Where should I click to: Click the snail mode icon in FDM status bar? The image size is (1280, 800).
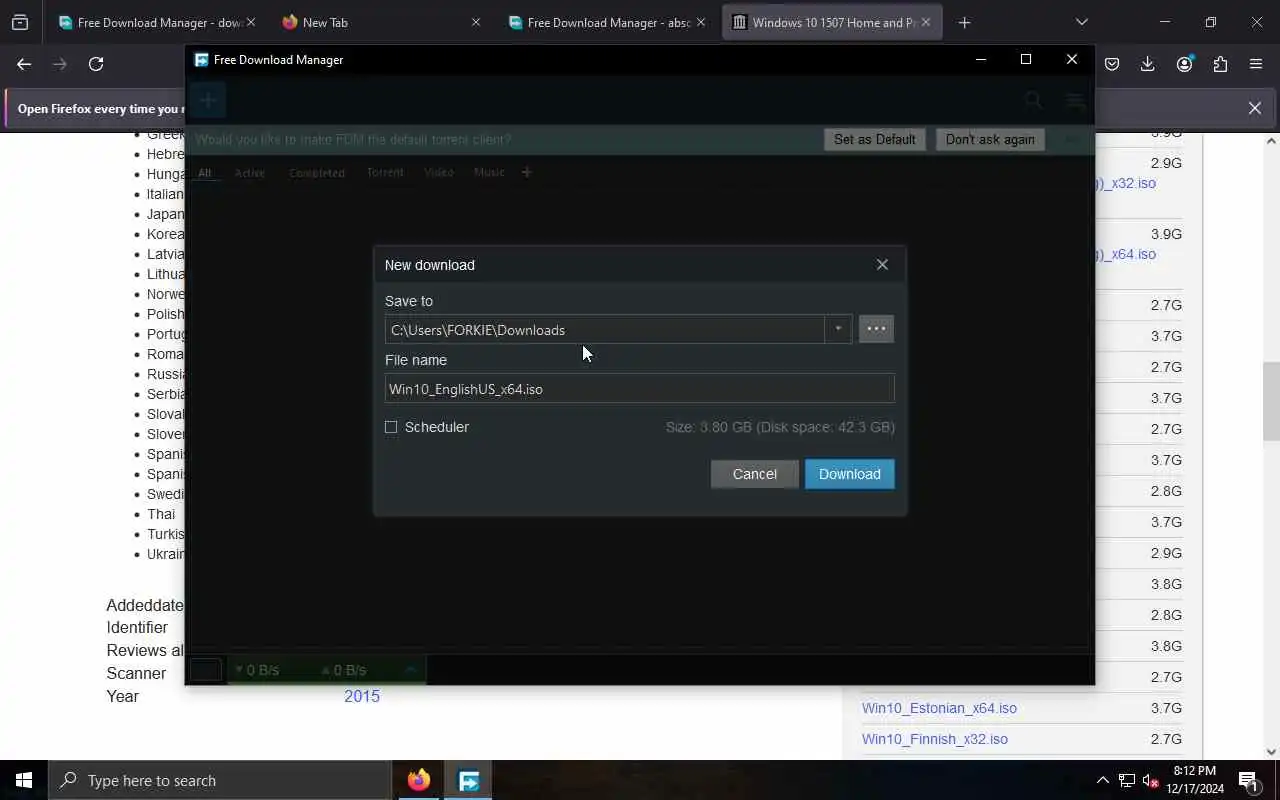pyautogui.click(x=206, y=670)
